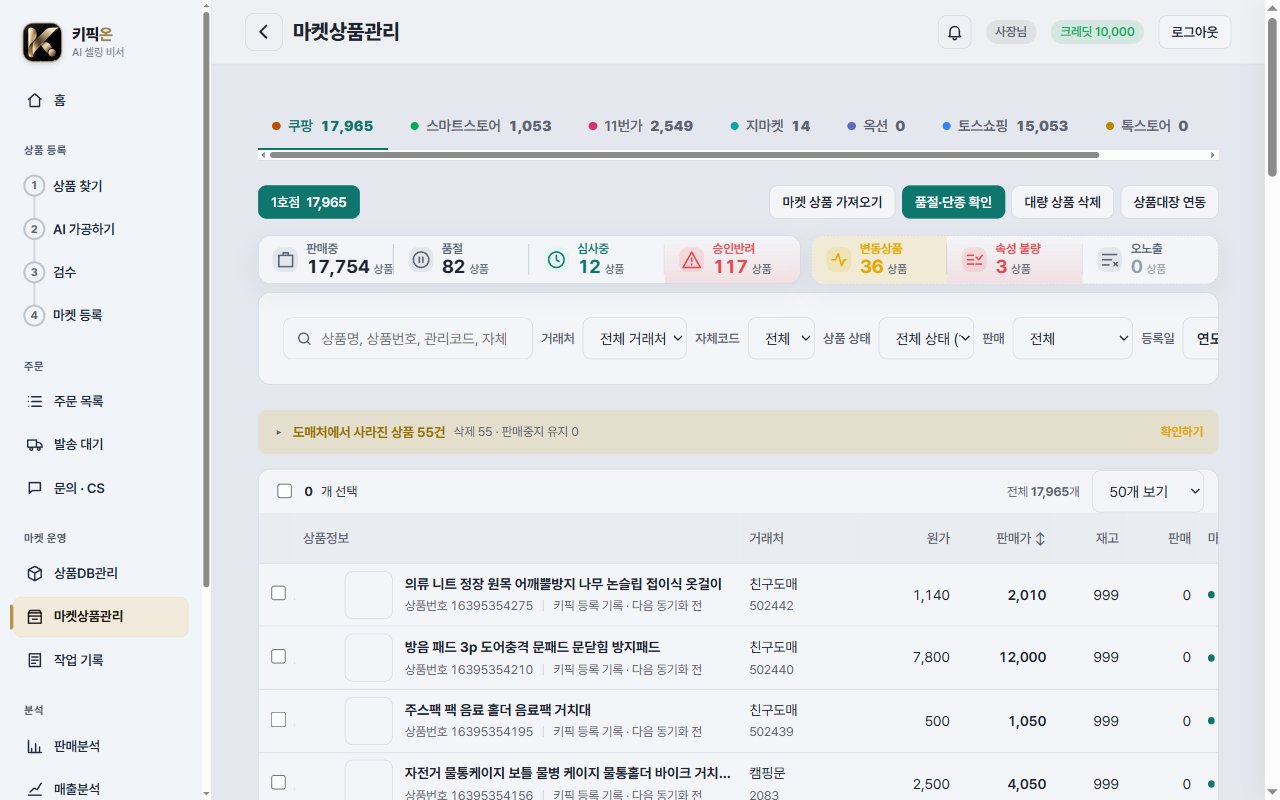
Task: Click the 대량 상품 삭제 button
Action: (x=1062, y=202)
